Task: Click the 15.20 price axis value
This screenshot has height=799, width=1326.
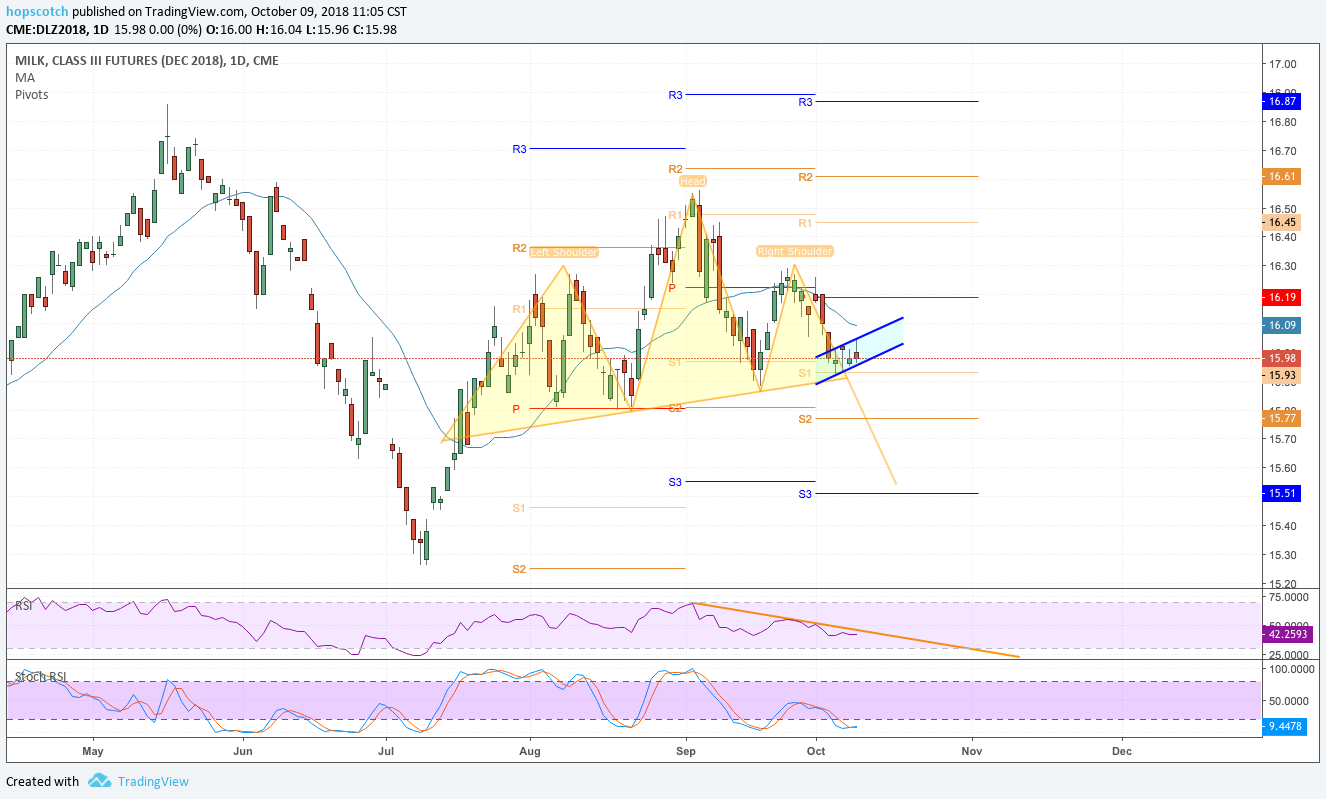Action: 1282,583
